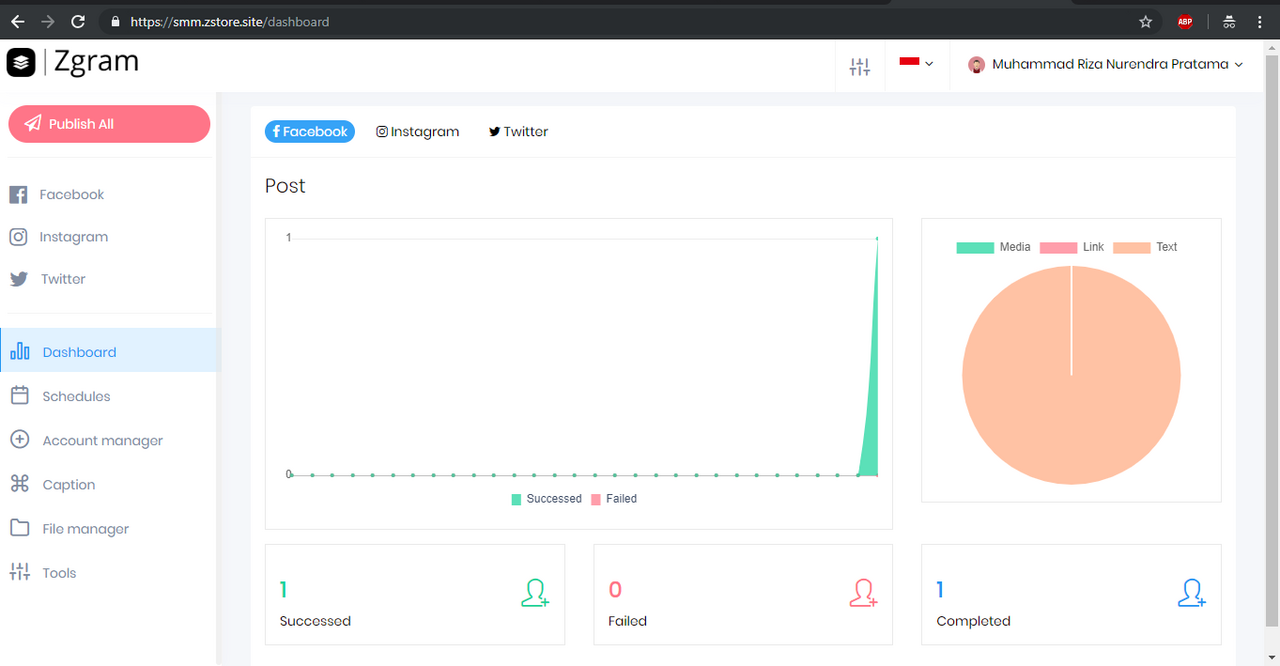Open the incognito profile icon
Screen dimensions: 1280x666
coord(1230,21)
